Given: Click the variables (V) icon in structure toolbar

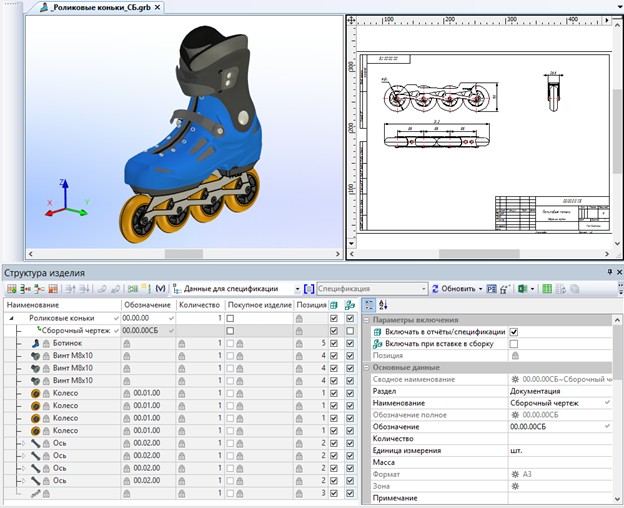Looking at the screenshot, I should point(160,289).
